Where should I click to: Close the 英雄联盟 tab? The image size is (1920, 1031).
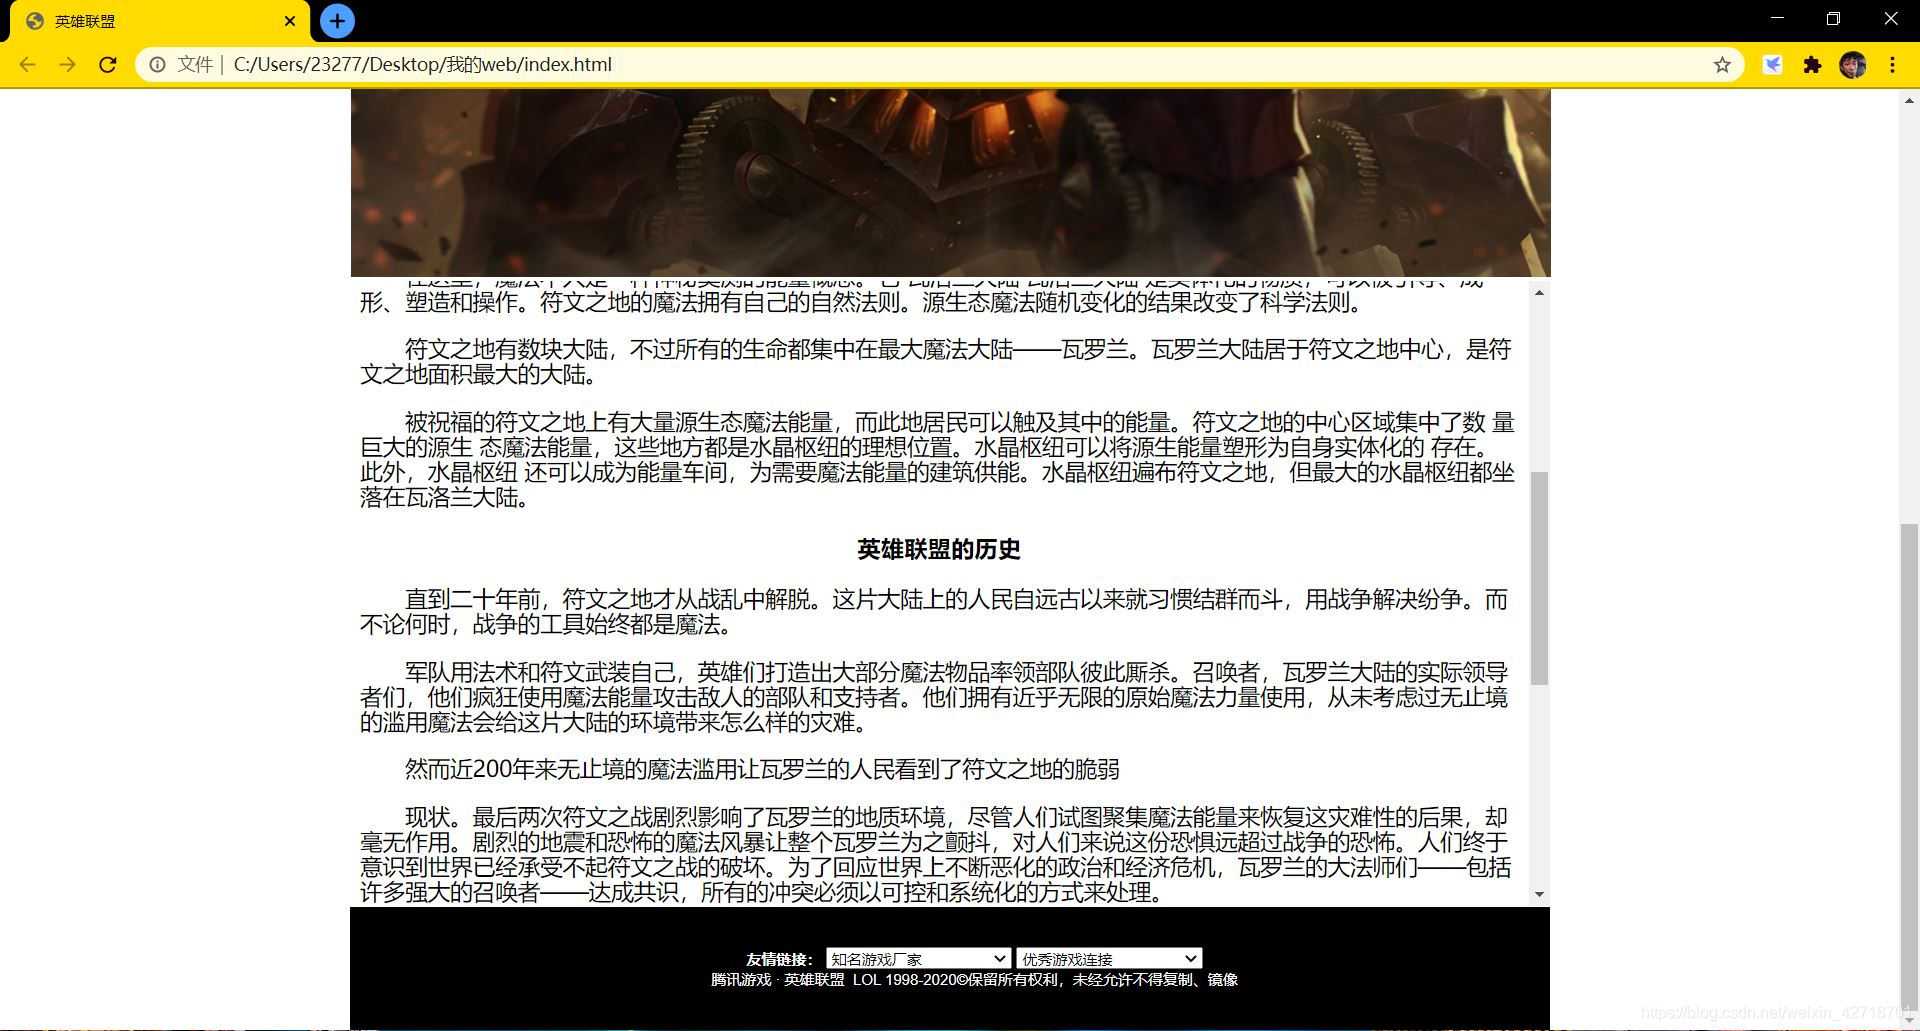pyautogui.click(x=290, y=21)
